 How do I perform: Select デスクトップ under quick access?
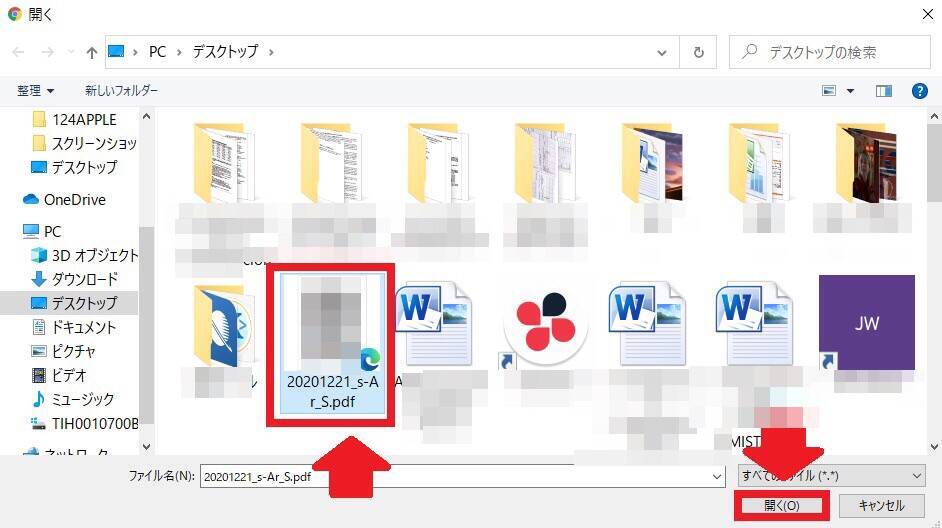74,167
